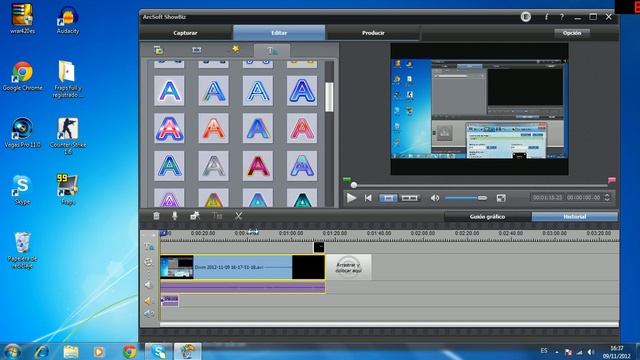Open the ES language indicator

[544, 351]
